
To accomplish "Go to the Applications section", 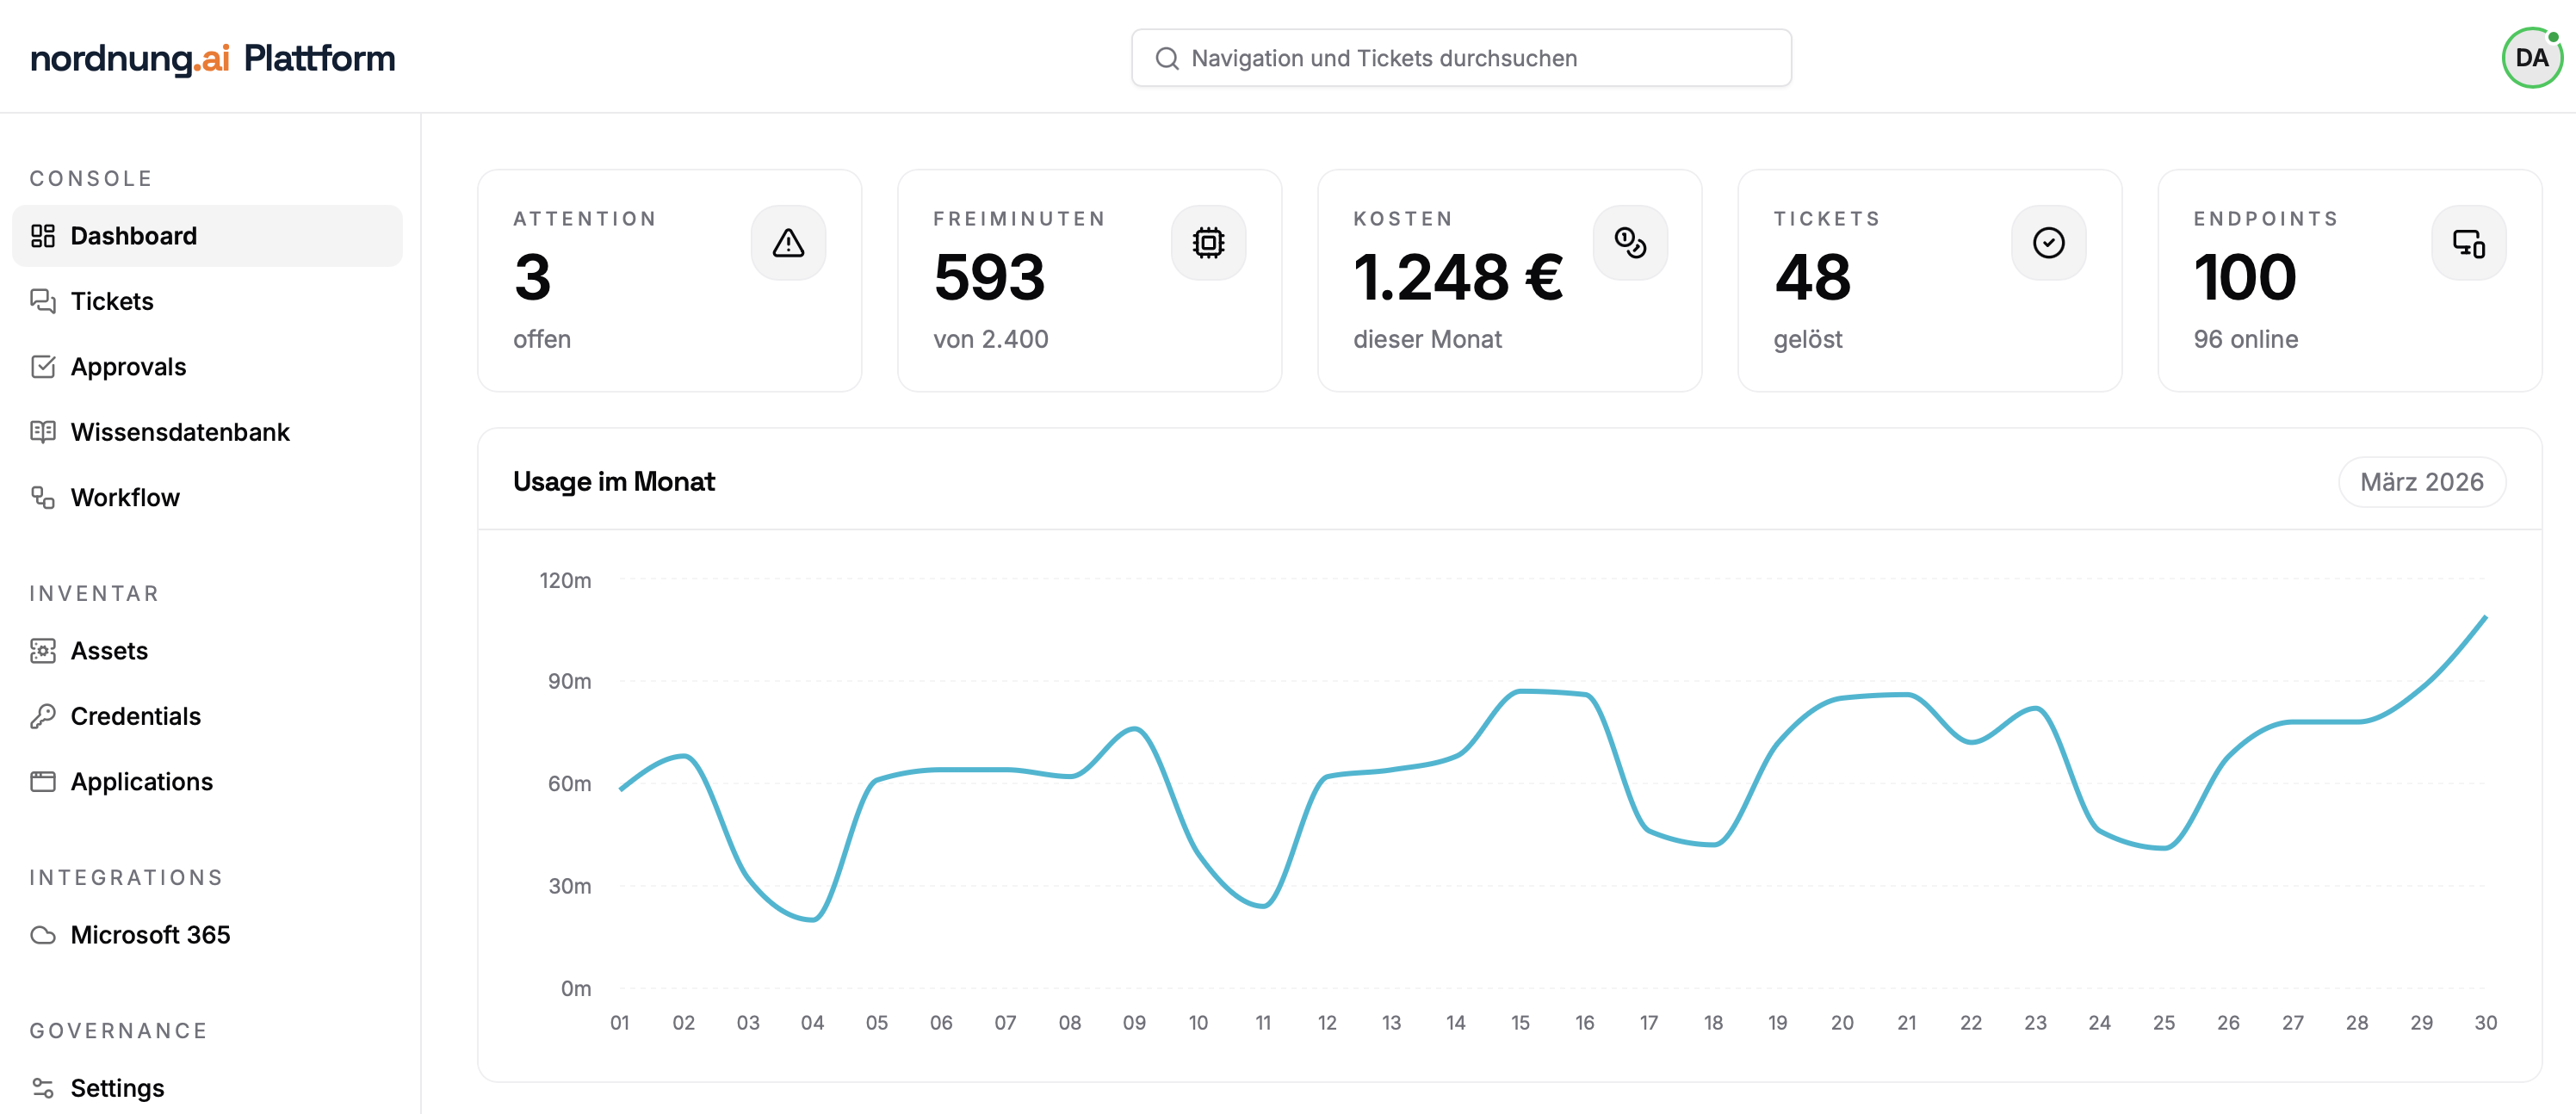I will click(x=207, y=782).
